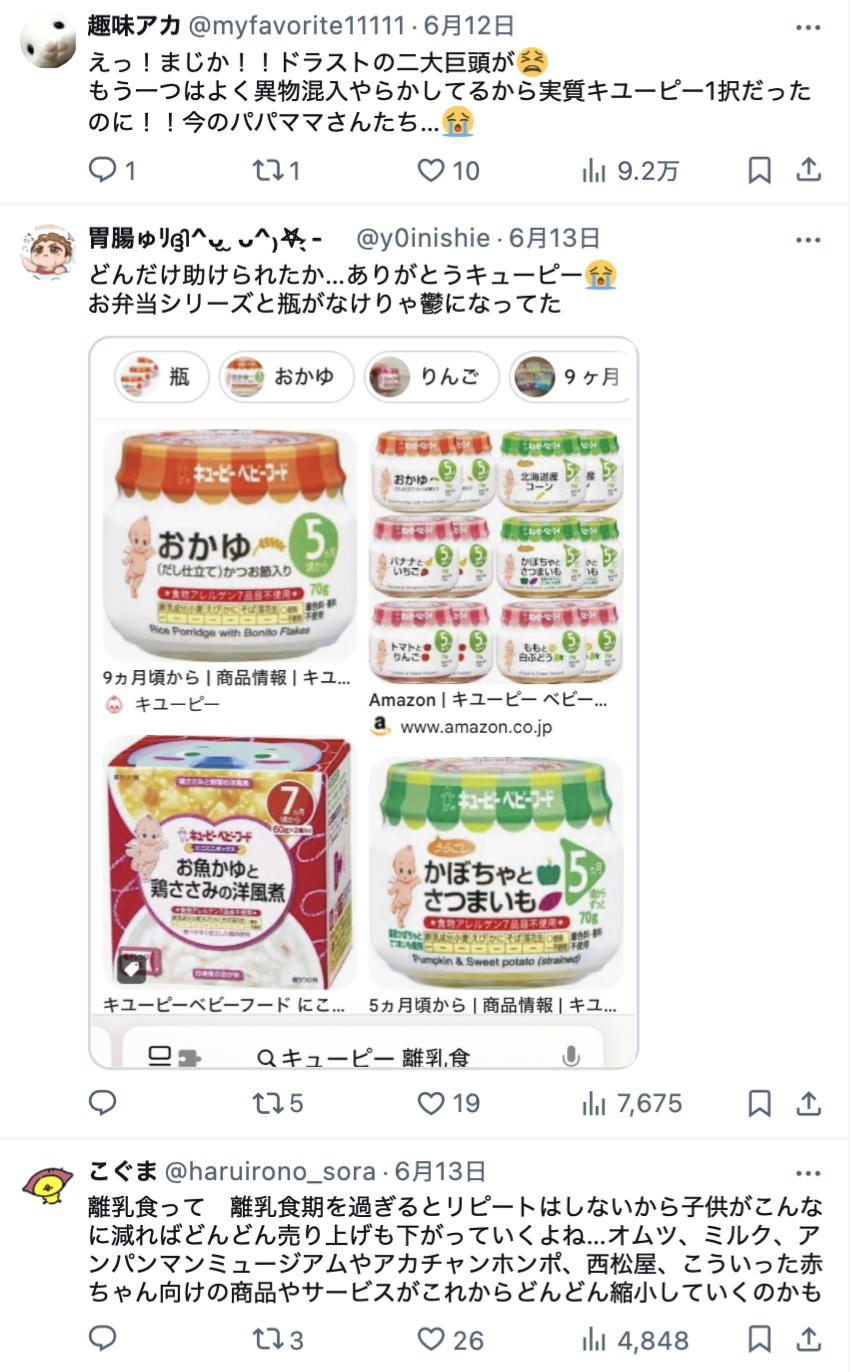Like the tweet with 19 likes
The image size is (850, 1372).
pos(431,1103)
